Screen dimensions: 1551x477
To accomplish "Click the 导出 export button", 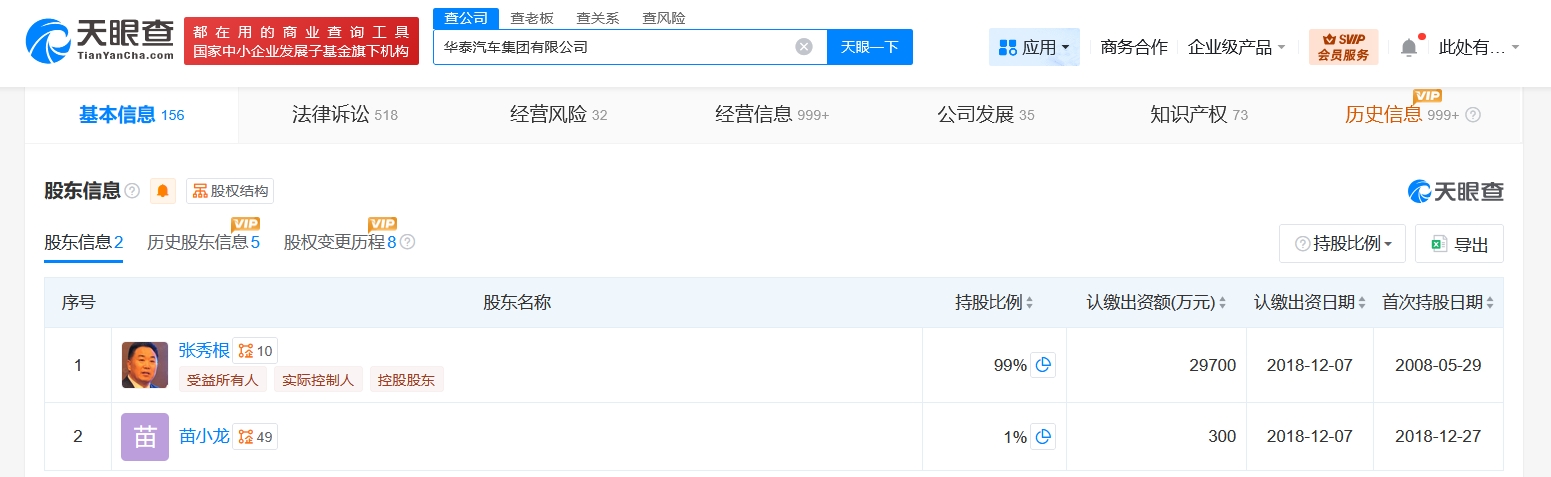I will 1459,244.
